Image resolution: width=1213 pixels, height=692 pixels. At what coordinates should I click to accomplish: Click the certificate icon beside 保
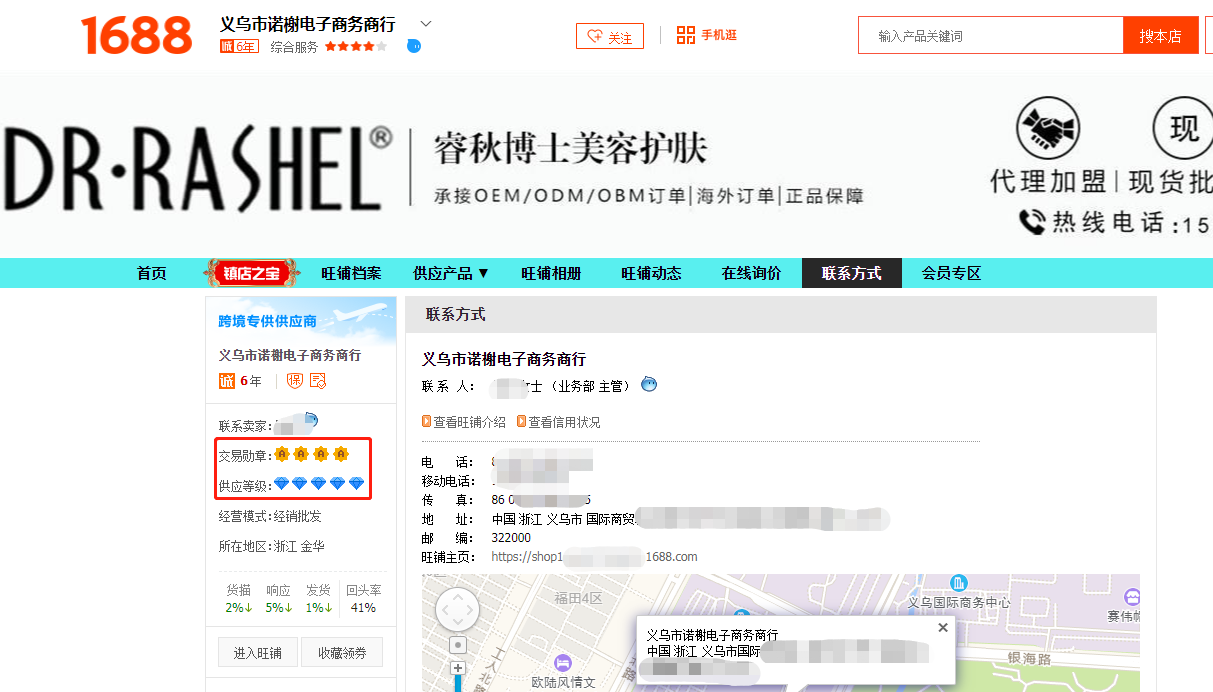[318, 381]
